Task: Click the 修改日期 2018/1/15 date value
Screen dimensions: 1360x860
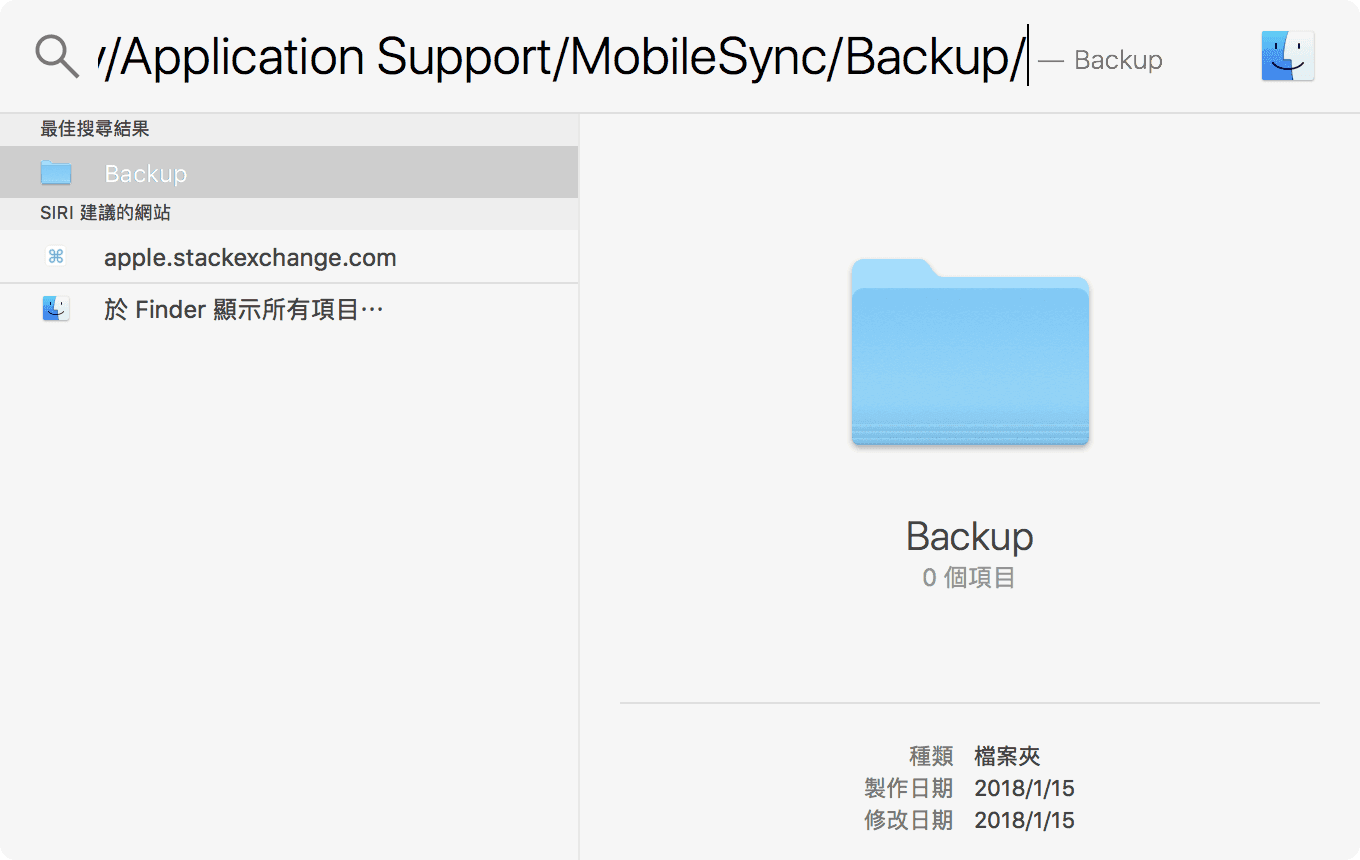Action: point(1024,821)
